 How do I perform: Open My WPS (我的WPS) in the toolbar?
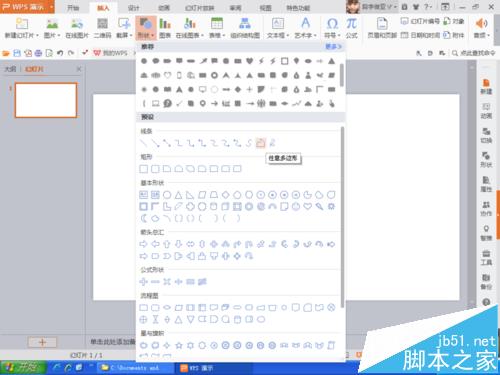pyautogui.click(x=111, y=53)
